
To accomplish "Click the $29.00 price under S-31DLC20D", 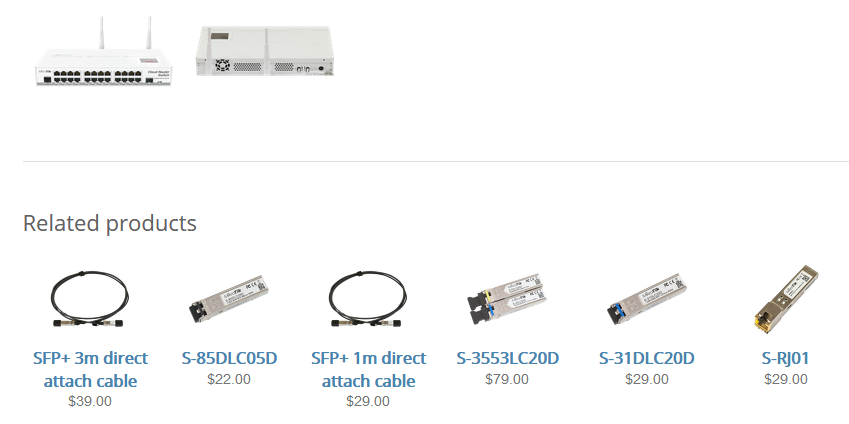I will pos(646,379).
